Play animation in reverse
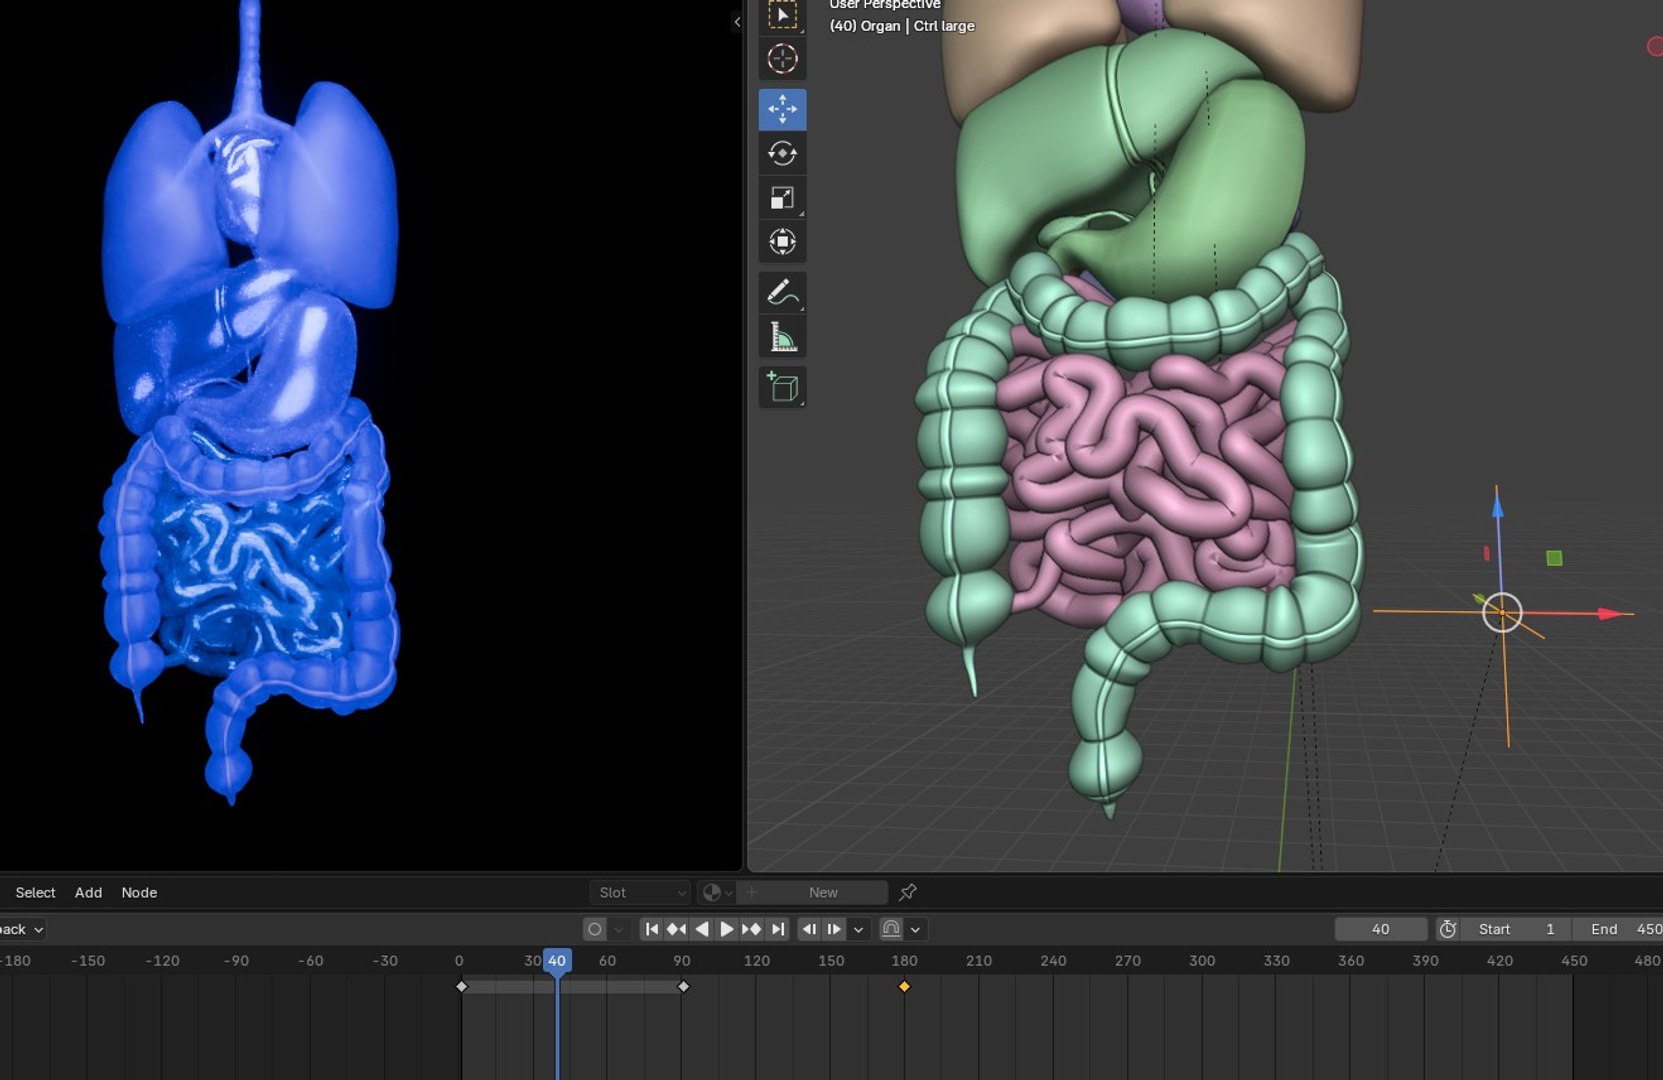The width and height of the screenshot is (1663, 1080). click(702, 929)
